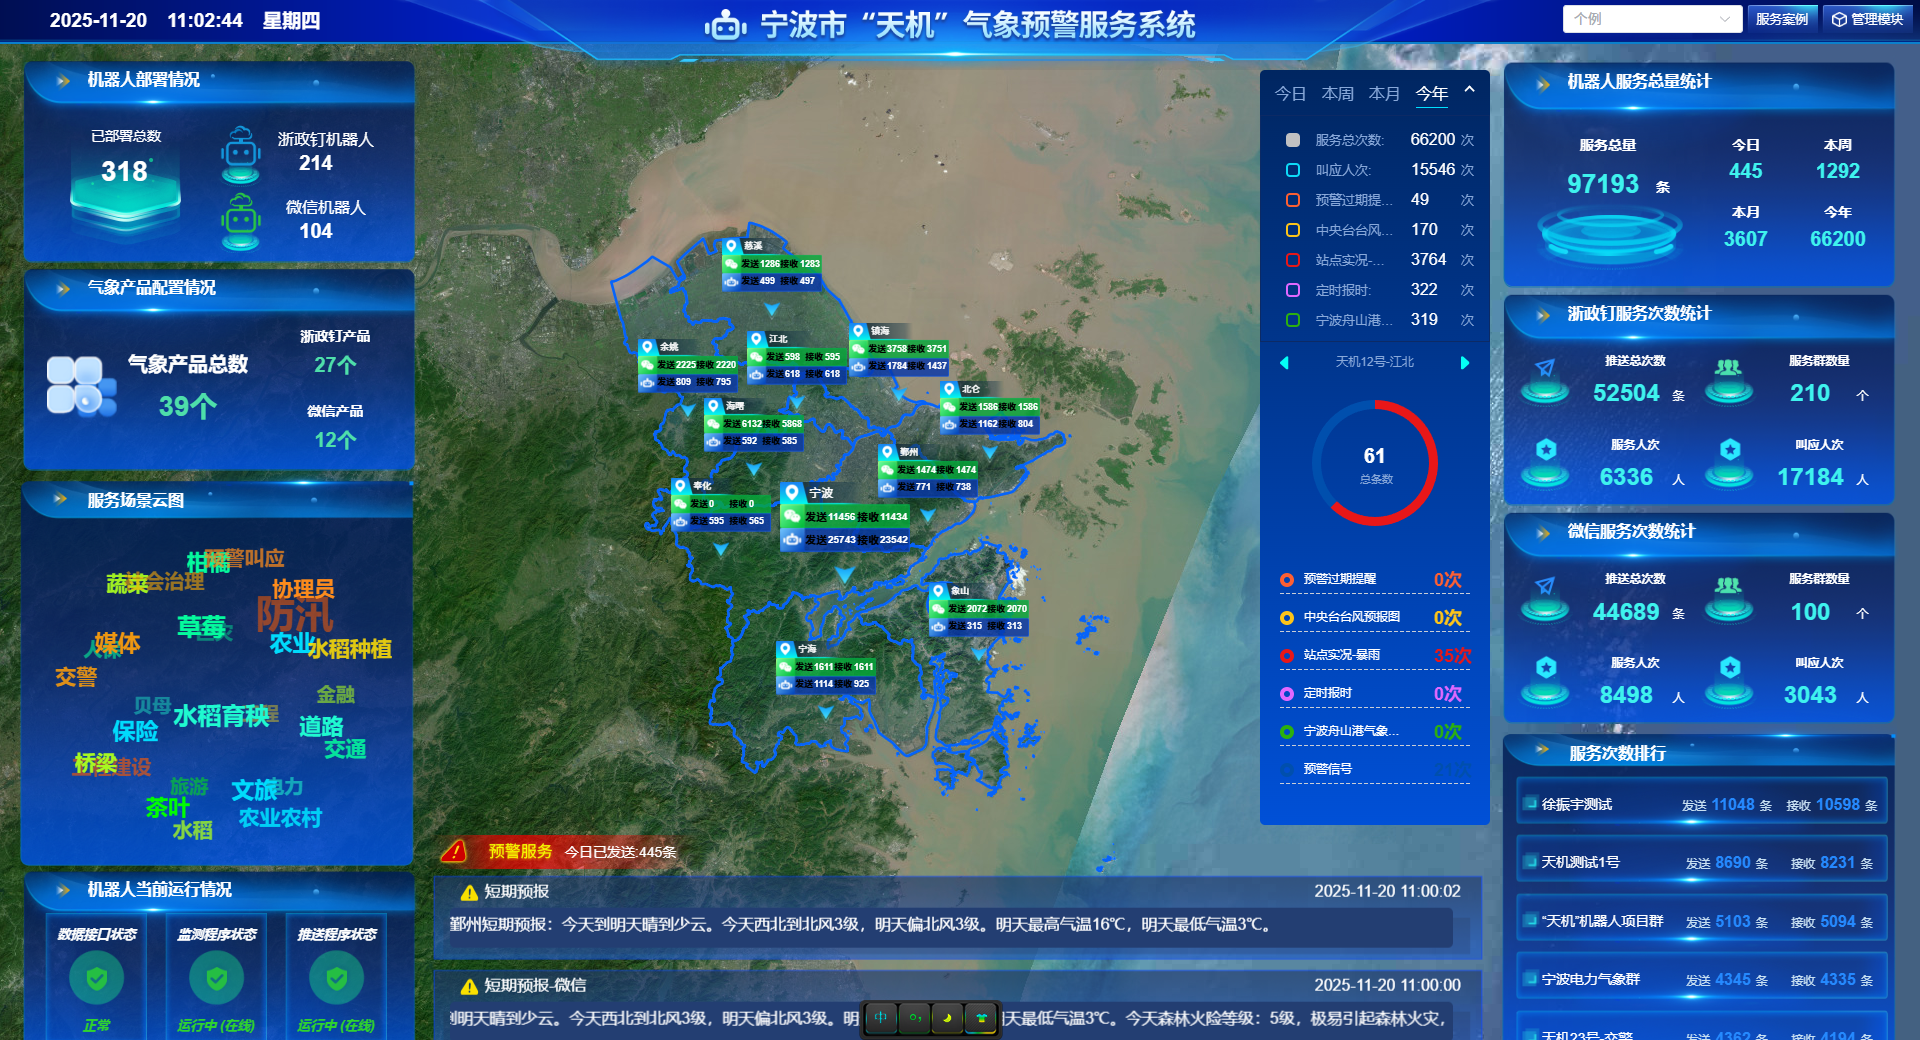The image size is (1920, 1040).
Task: Collapse the statistics panel with up chevron
Action: point(1469,90)
